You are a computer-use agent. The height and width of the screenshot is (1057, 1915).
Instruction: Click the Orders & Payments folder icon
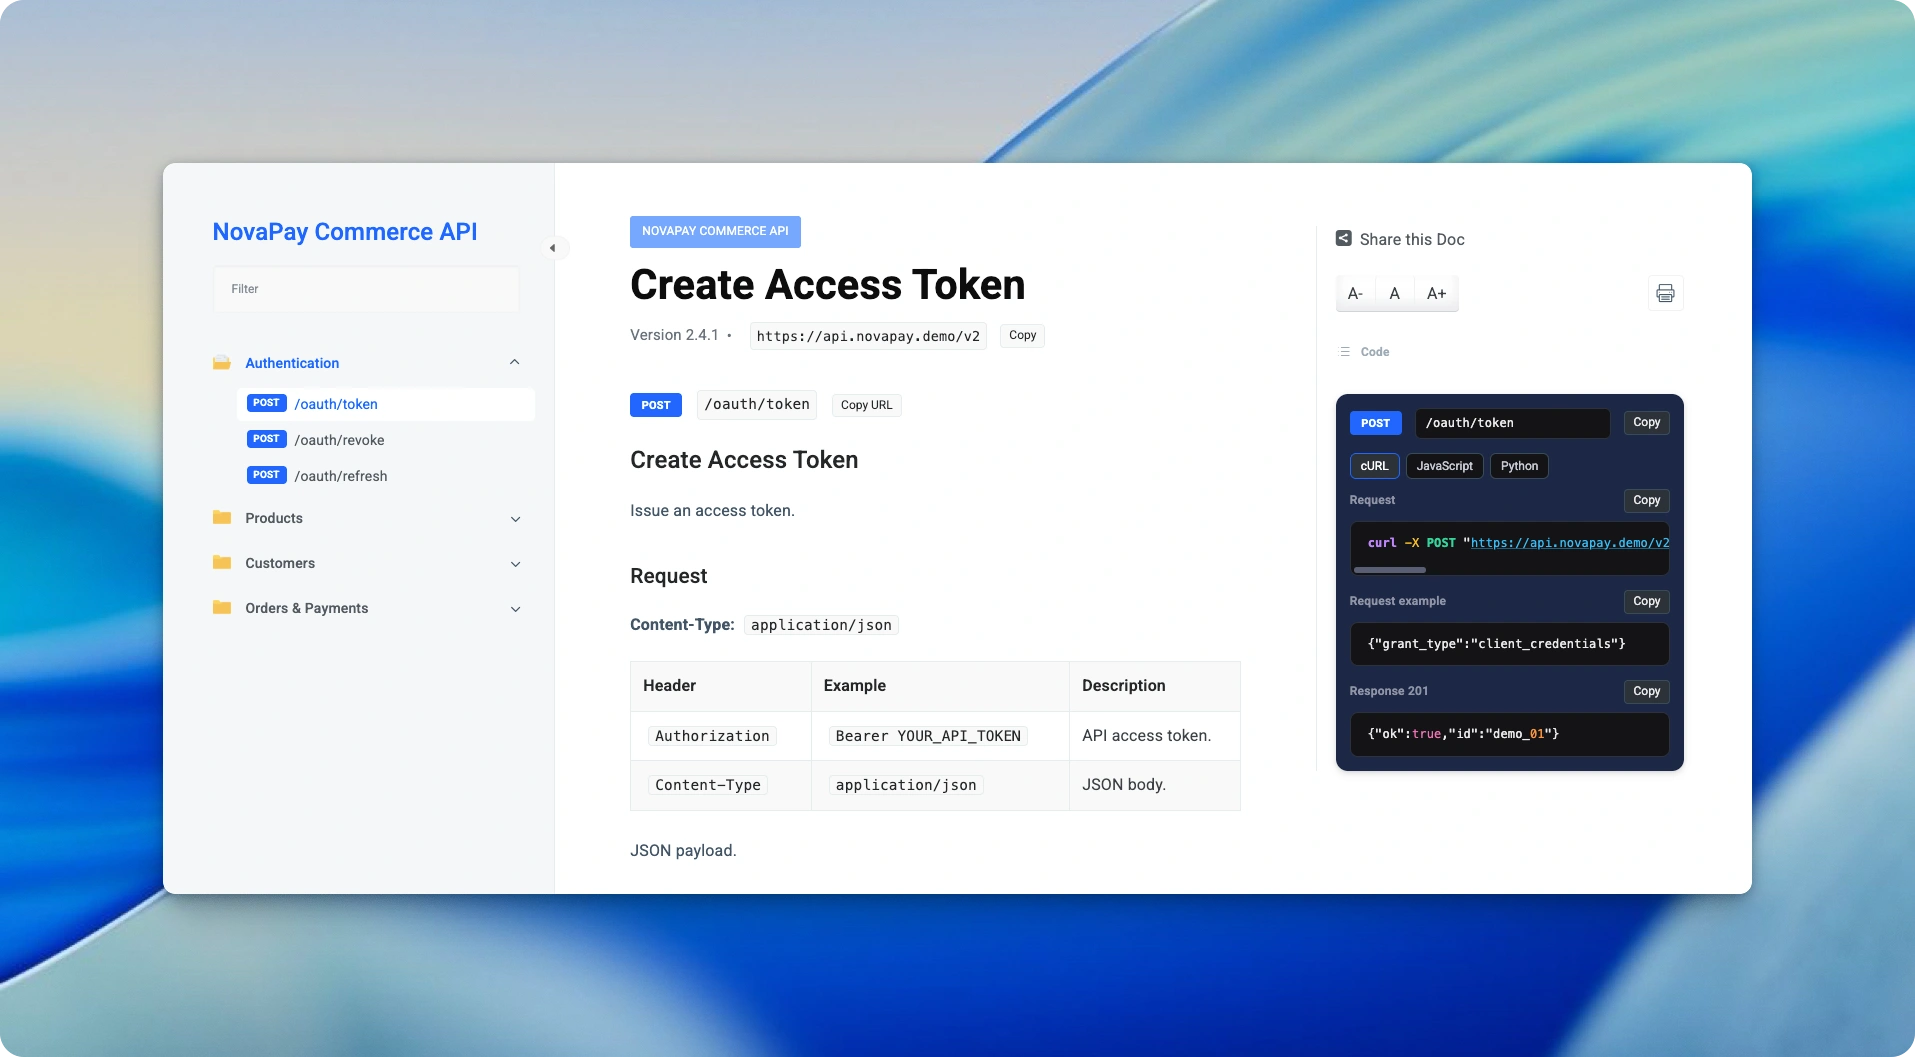(x=222, y=607)
